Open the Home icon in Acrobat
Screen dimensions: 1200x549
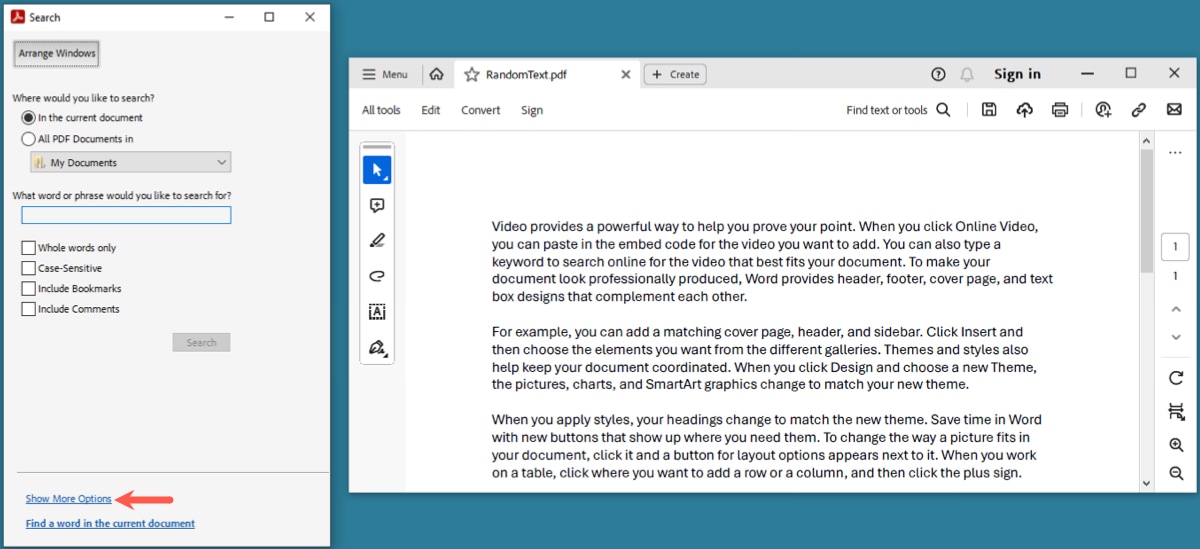(x=436, y=74)
